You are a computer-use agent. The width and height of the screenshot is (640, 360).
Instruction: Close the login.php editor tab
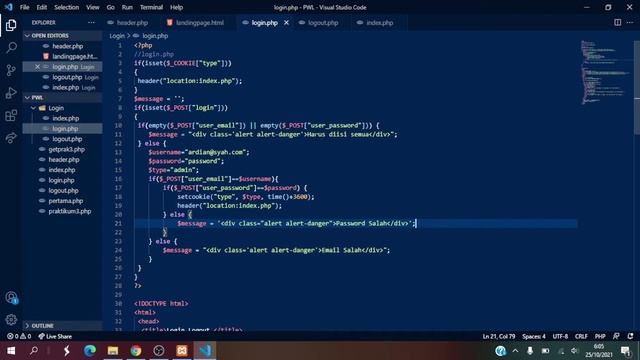tap(287, 22)
